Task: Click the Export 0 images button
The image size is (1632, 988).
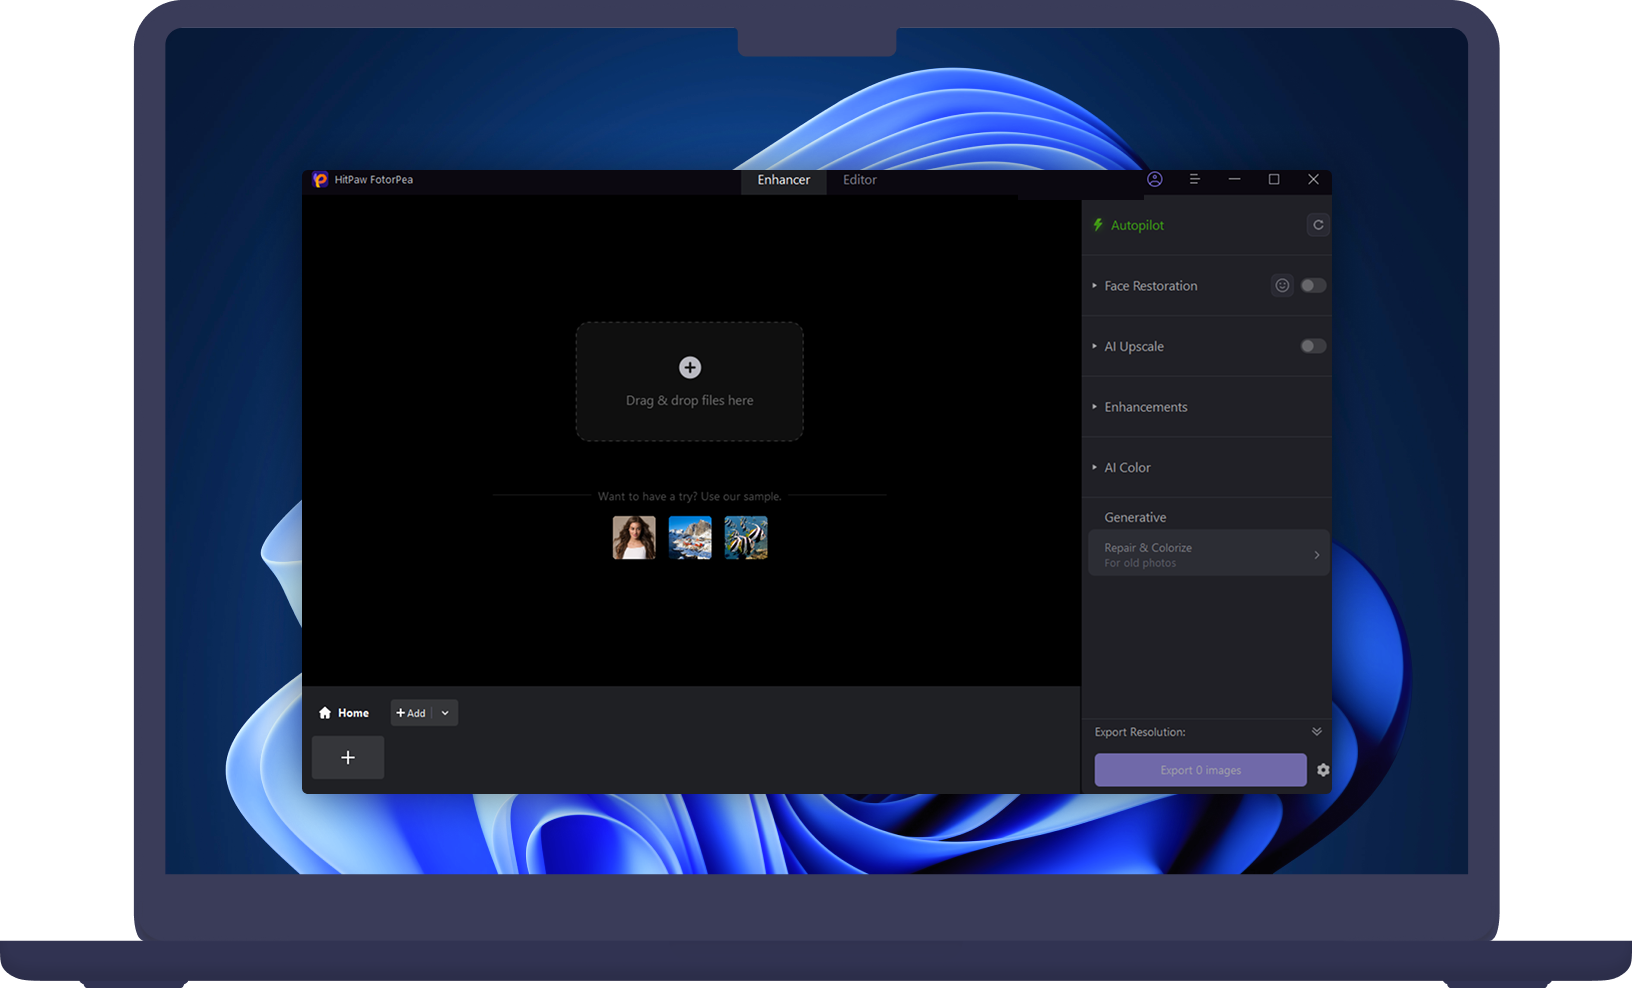Action: [x=1200, y=770]
